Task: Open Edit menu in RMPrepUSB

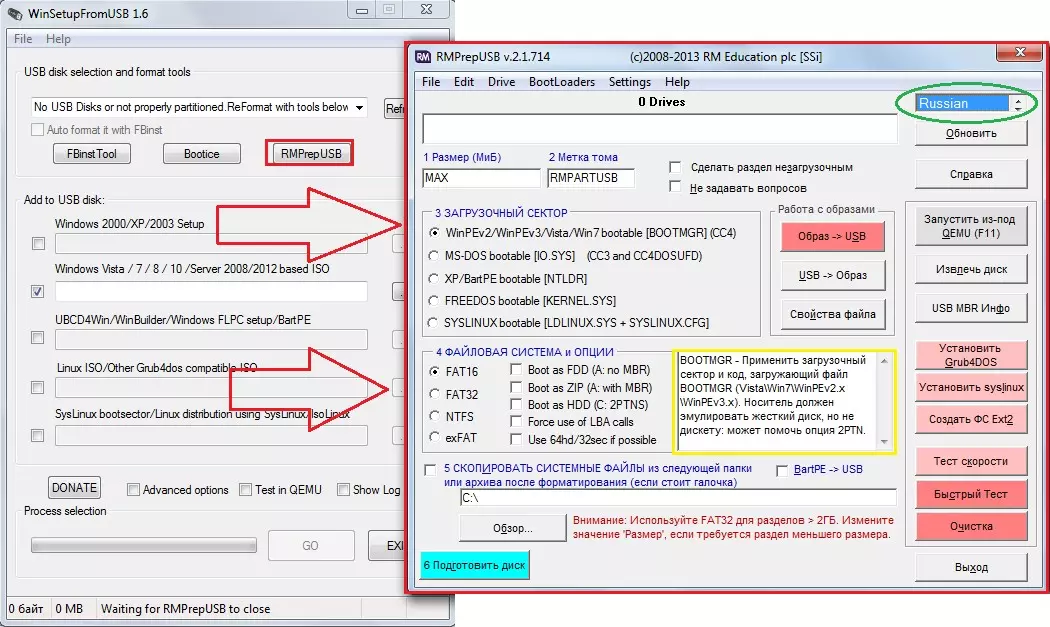Action: (463, 82)
